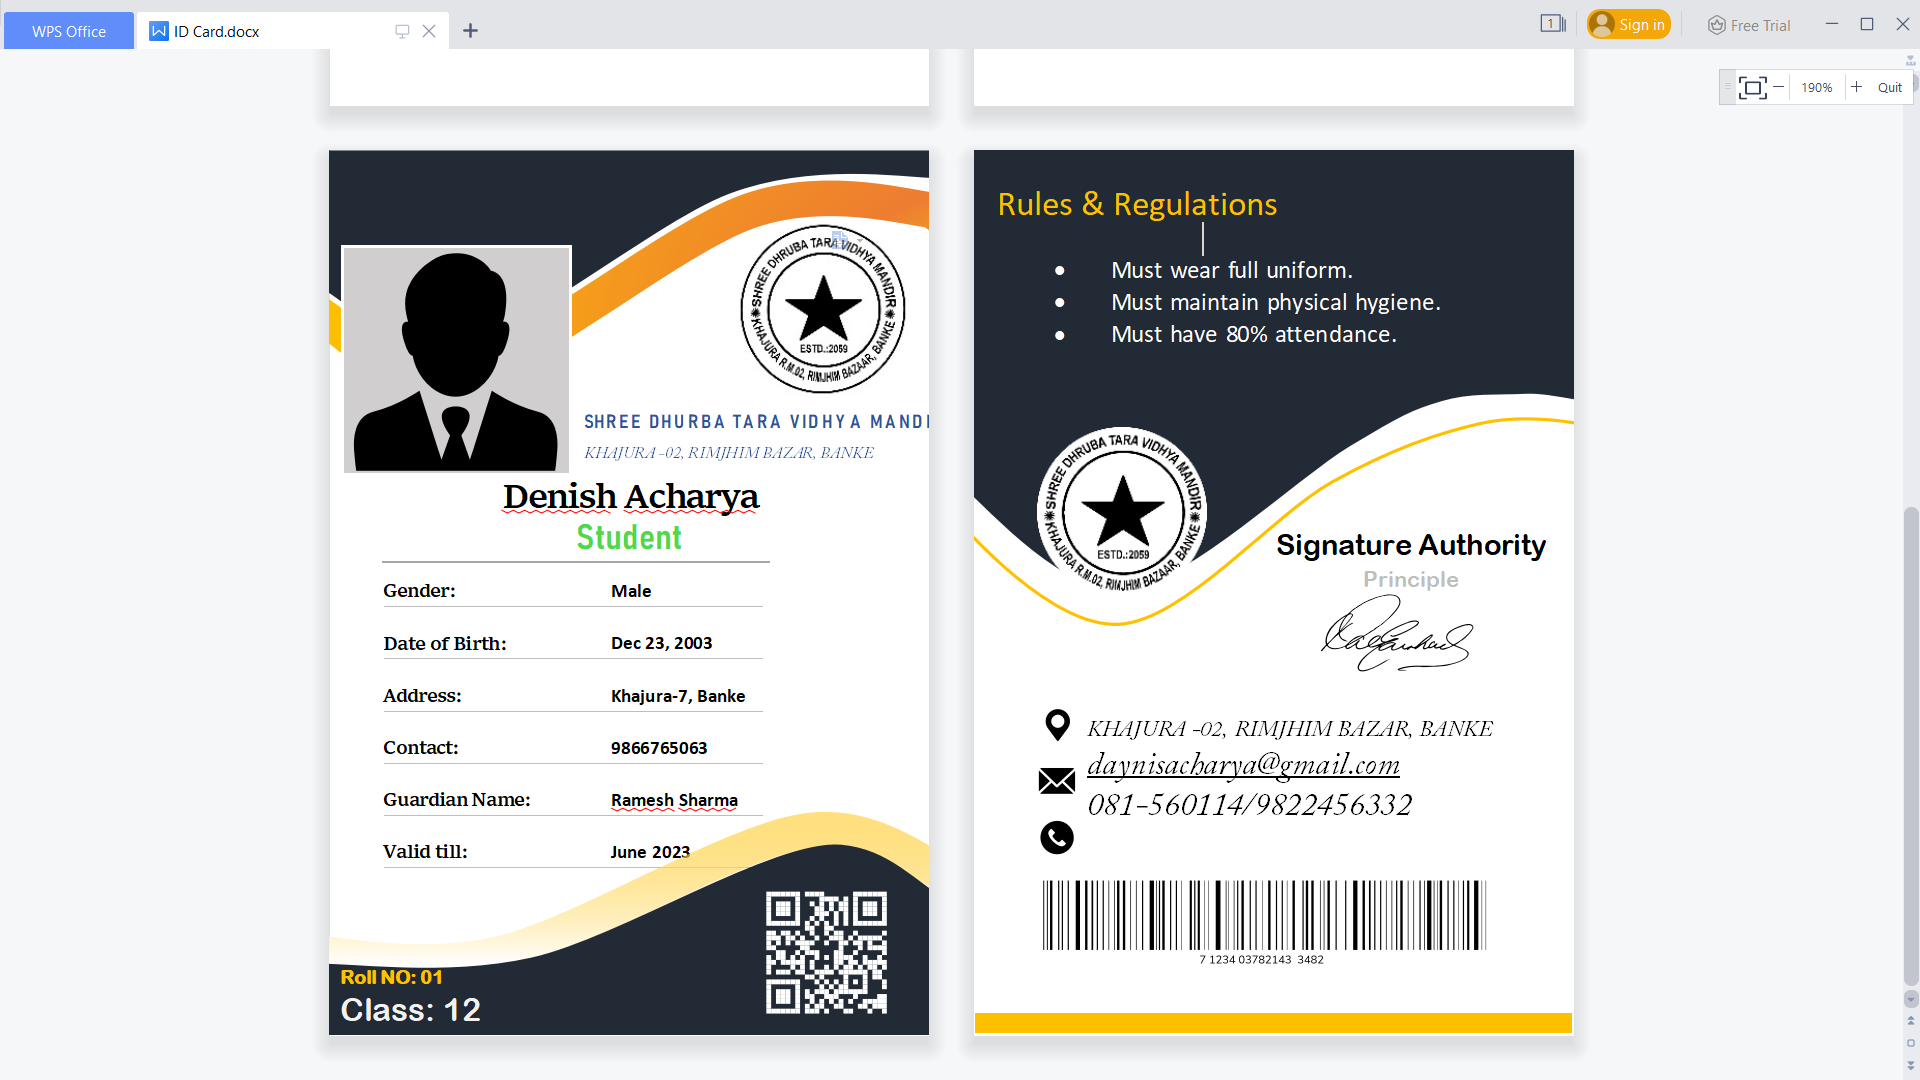Click the daynisacharya@gmail.com email link
Viewport: 1920px width, 1080px height.
1243,765
